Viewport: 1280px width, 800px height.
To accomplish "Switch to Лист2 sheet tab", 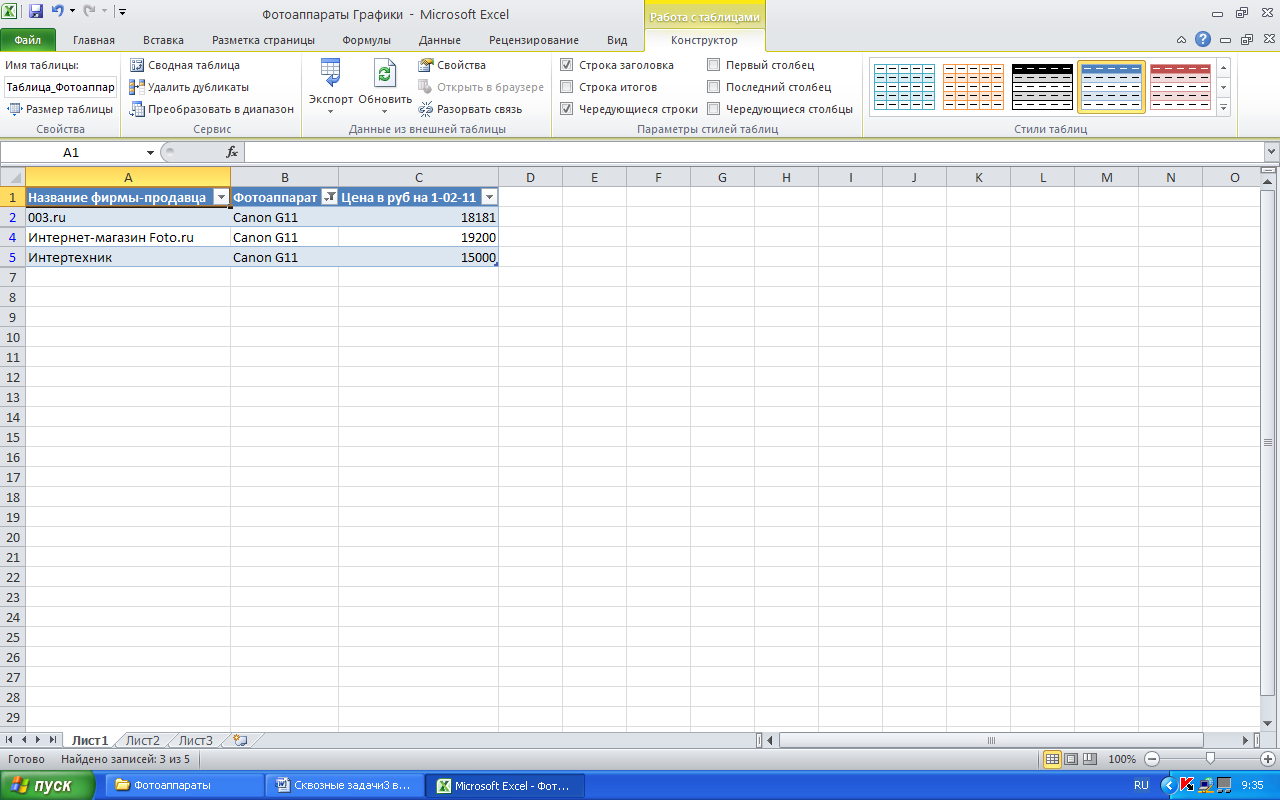I will pyautogui.click(x=143, y=741).
